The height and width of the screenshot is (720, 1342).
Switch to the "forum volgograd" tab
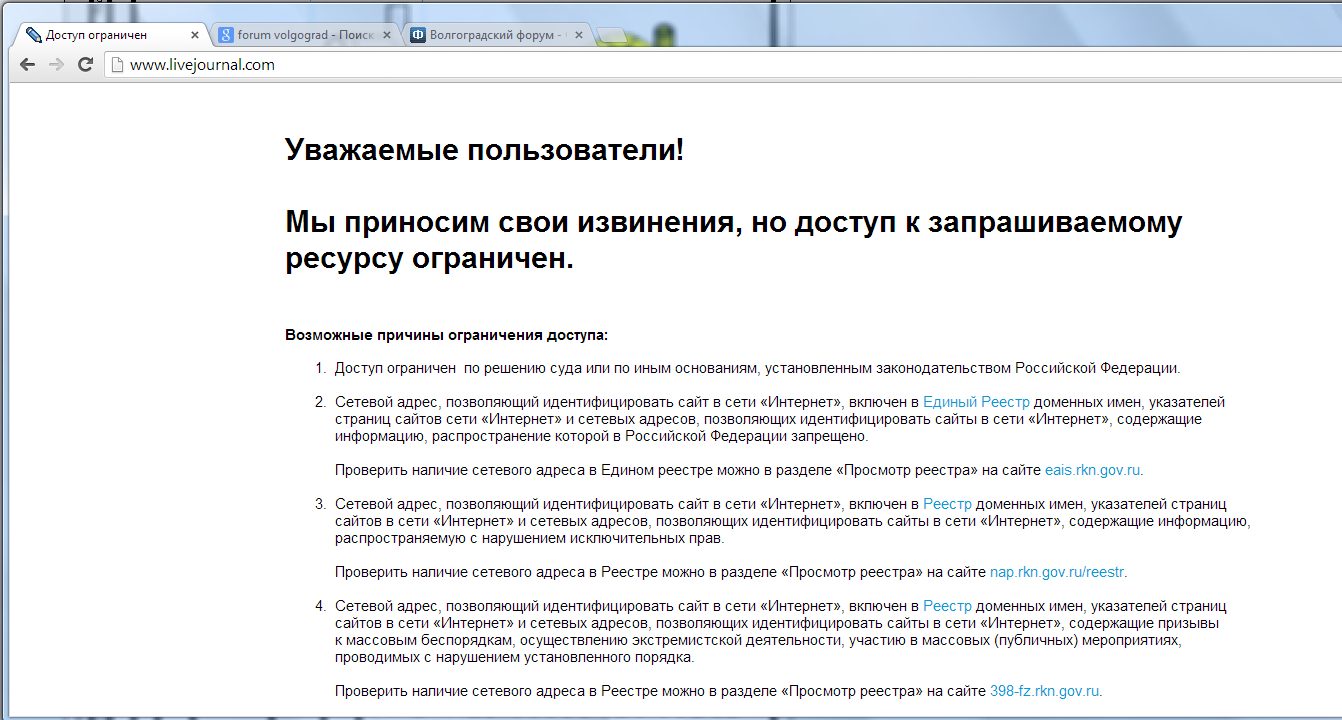[x=305, y=35]
